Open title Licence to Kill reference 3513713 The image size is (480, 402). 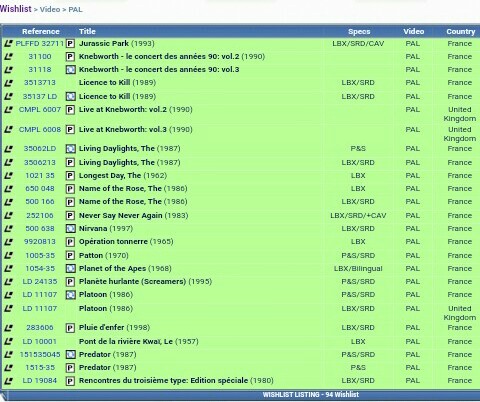[x=104, y=83]
